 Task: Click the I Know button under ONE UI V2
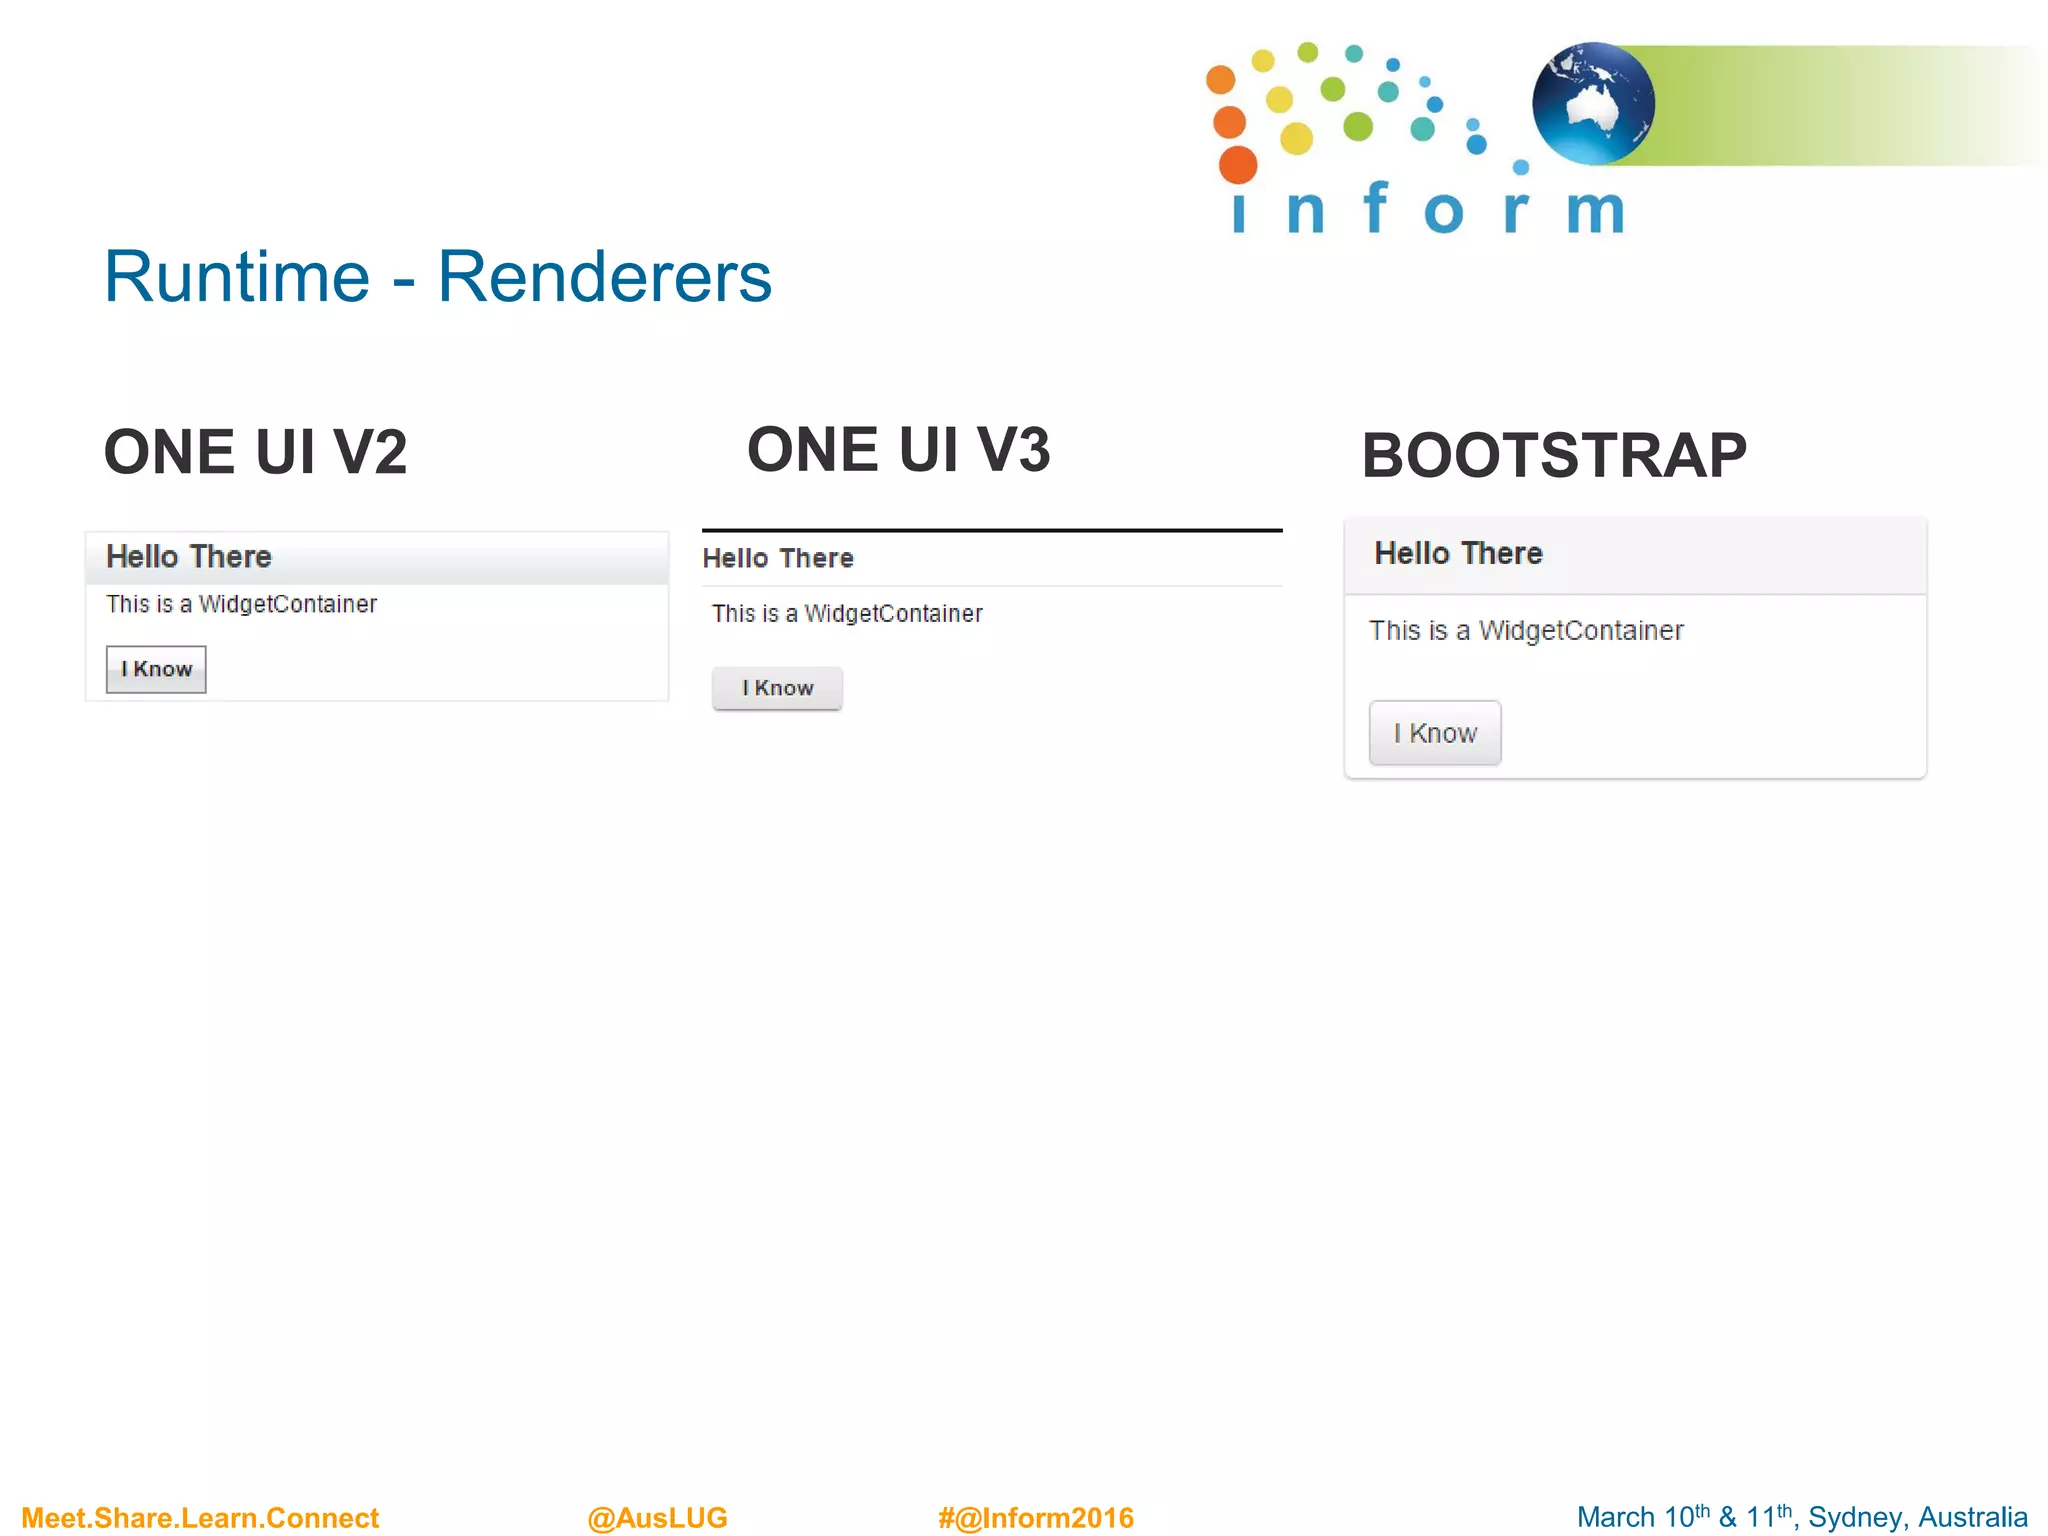156,669
